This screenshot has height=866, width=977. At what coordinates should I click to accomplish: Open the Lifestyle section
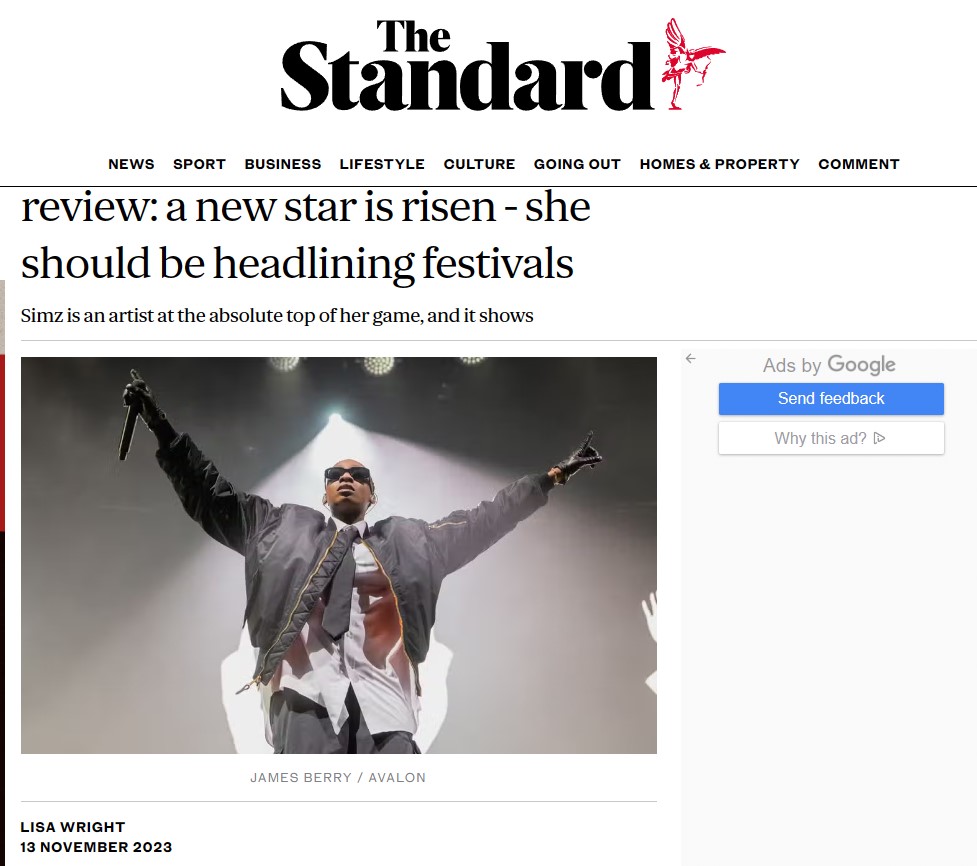[382, 164]
